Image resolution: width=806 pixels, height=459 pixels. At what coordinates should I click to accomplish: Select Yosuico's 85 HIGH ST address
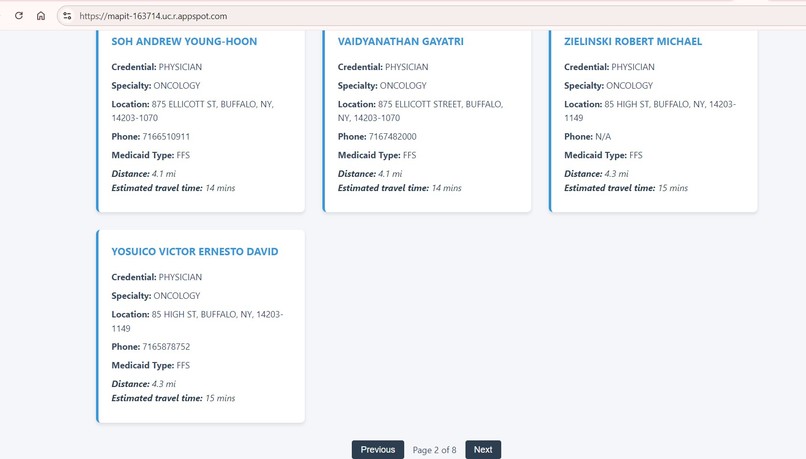(197, 321)
